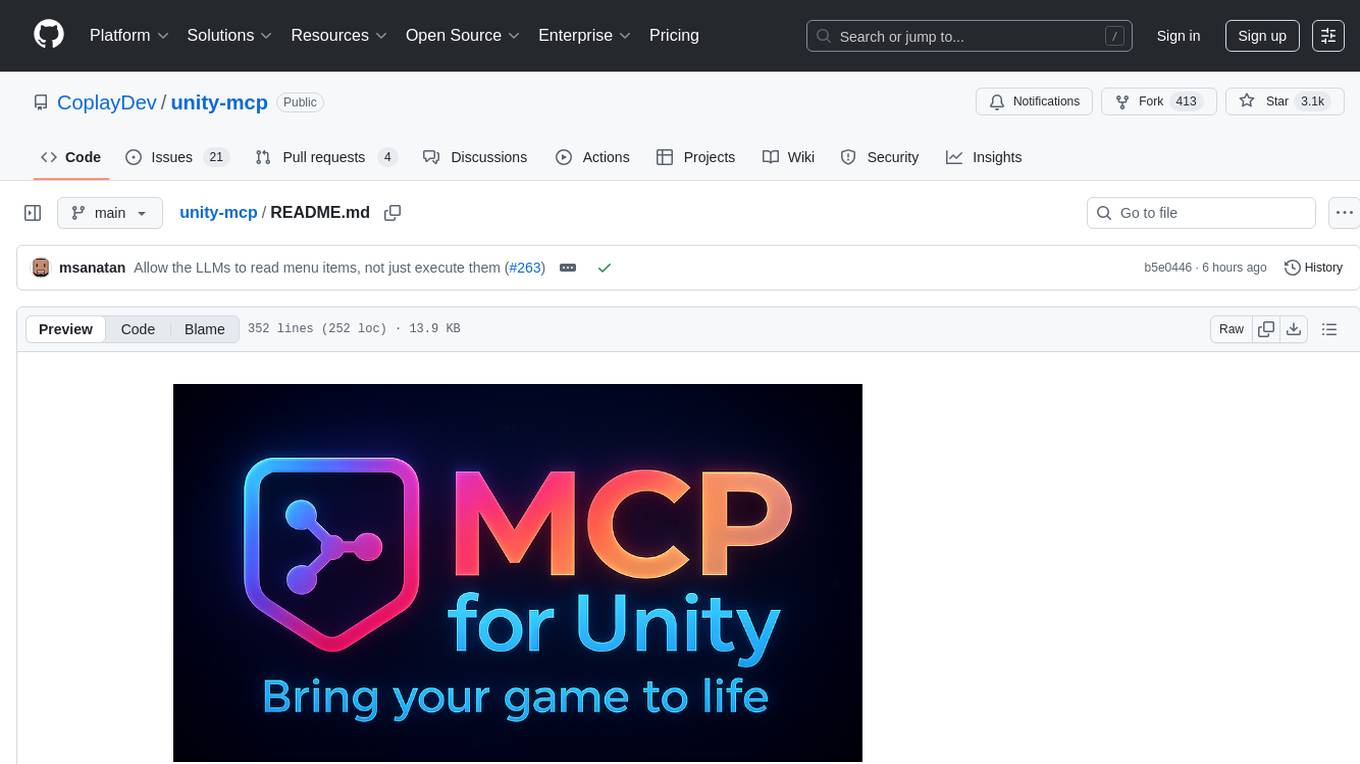Open the appearance settings icon

1328,36
